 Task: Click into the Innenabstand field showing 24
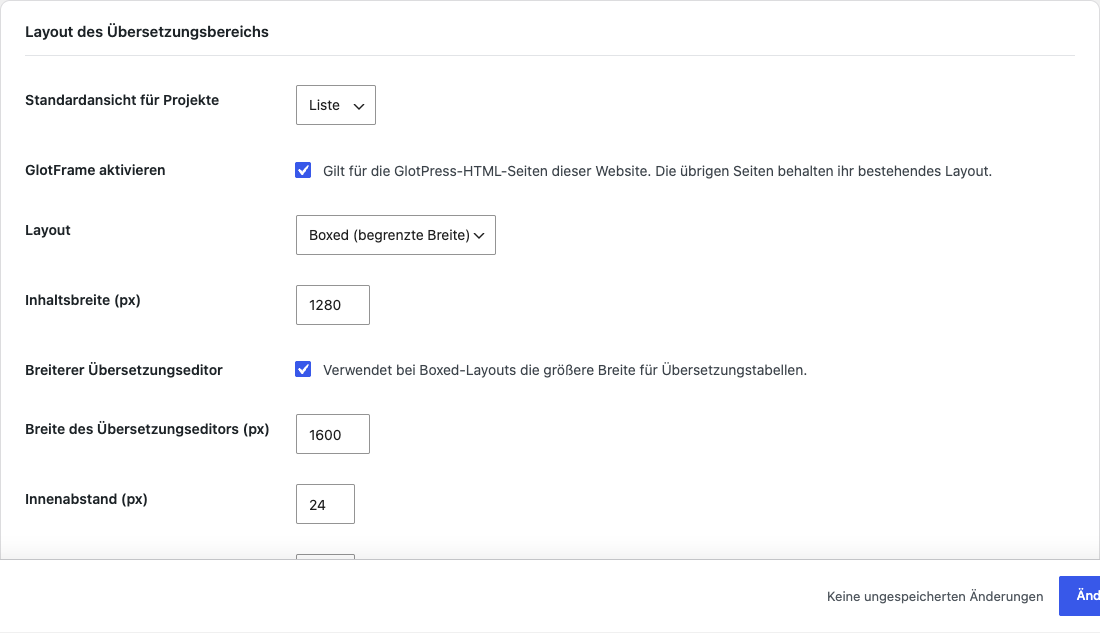(x=326, y=505)
